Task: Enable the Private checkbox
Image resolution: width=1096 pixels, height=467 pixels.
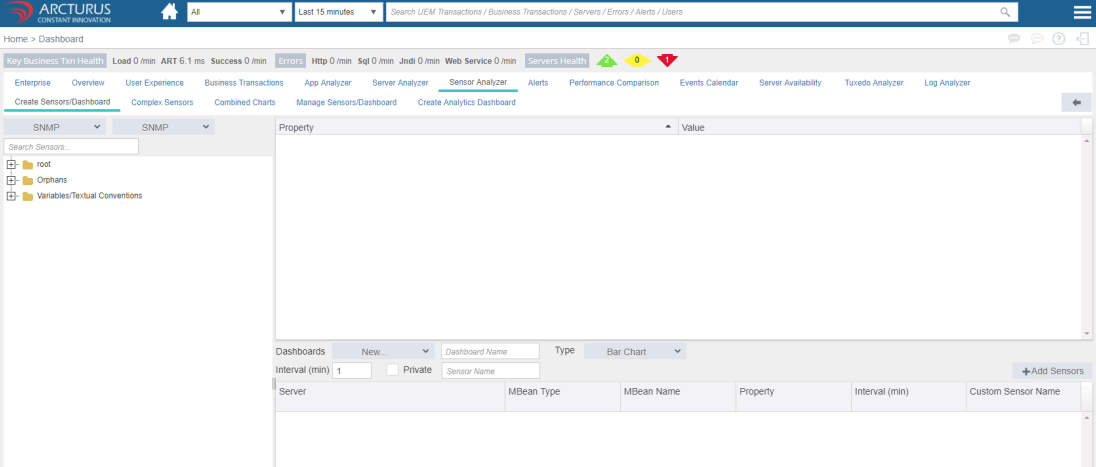Action: tap(392, 370)
